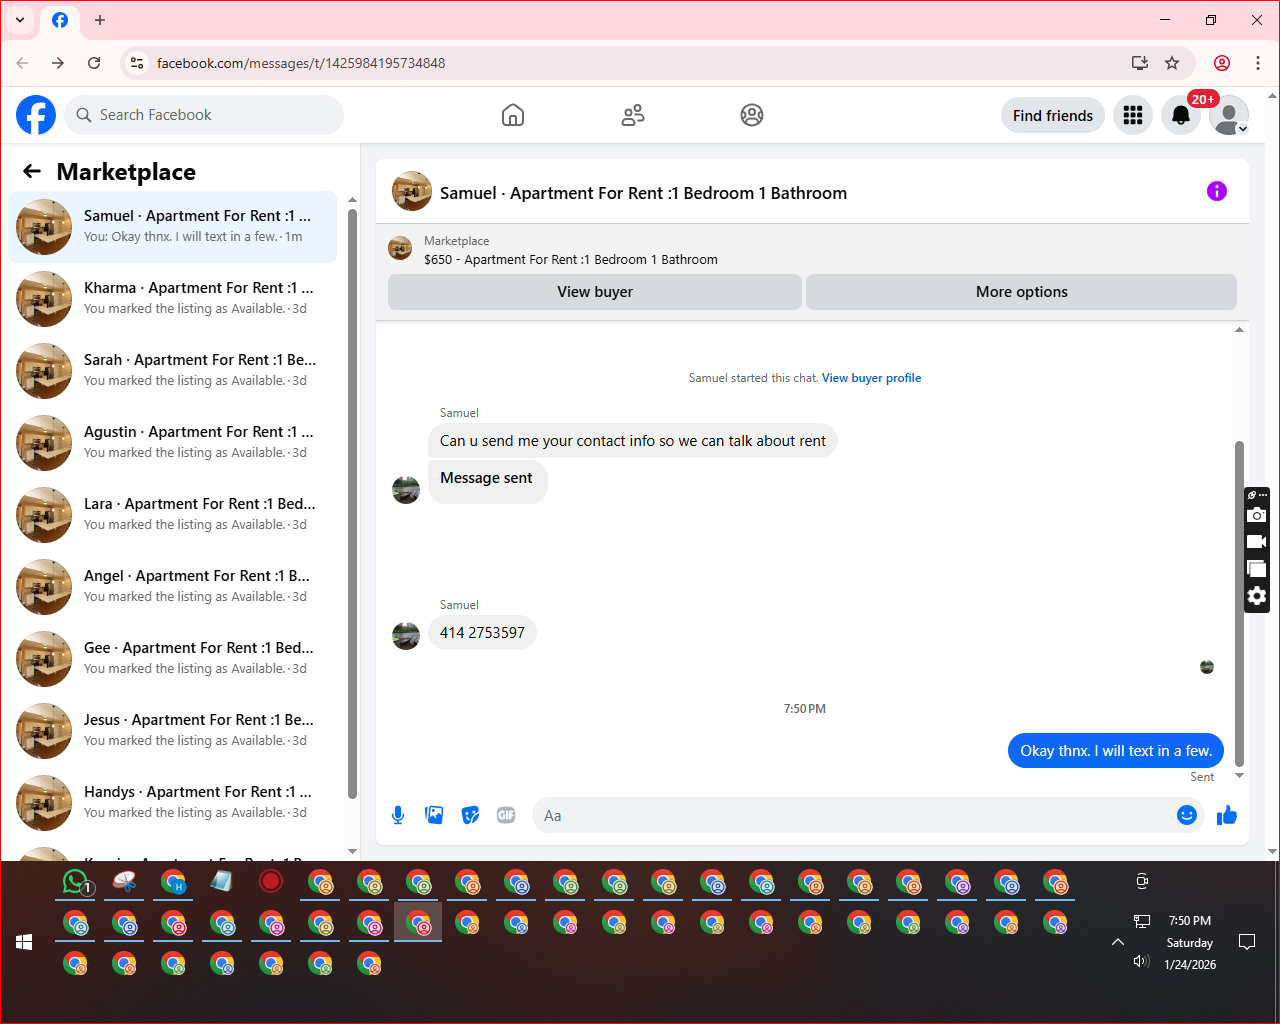Click the View buyer button
The width and height of the screenshot is (1280, 1024).
[x=595, y=292]
